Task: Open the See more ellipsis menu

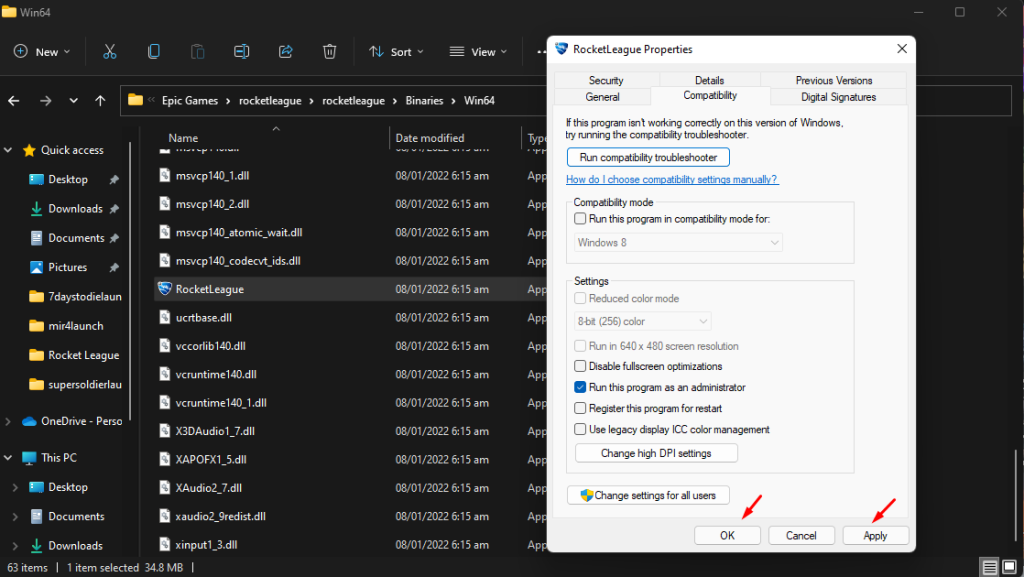Action: click(541, 52)
